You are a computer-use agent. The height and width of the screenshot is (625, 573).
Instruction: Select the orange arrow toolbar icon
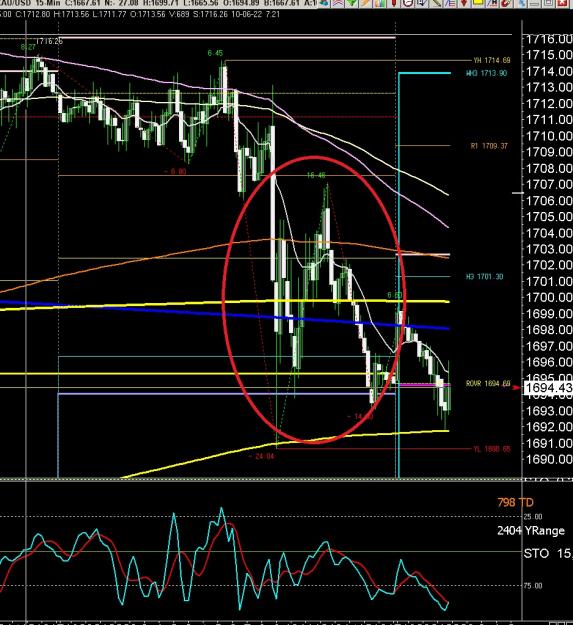tap(366, 3)
